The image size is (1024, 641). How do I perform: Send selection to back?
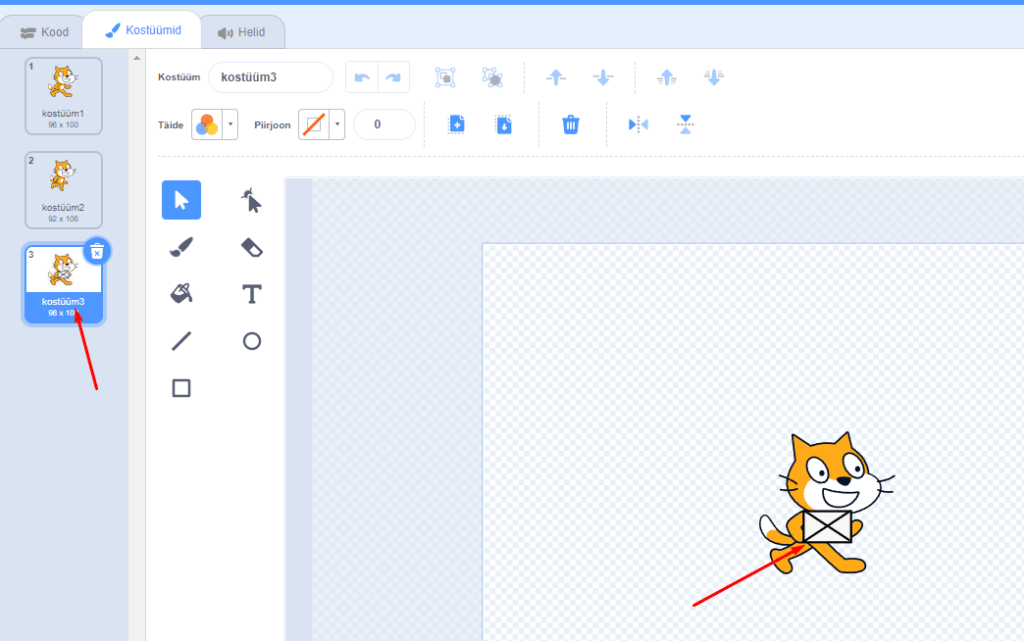click(x=714, y=78)
